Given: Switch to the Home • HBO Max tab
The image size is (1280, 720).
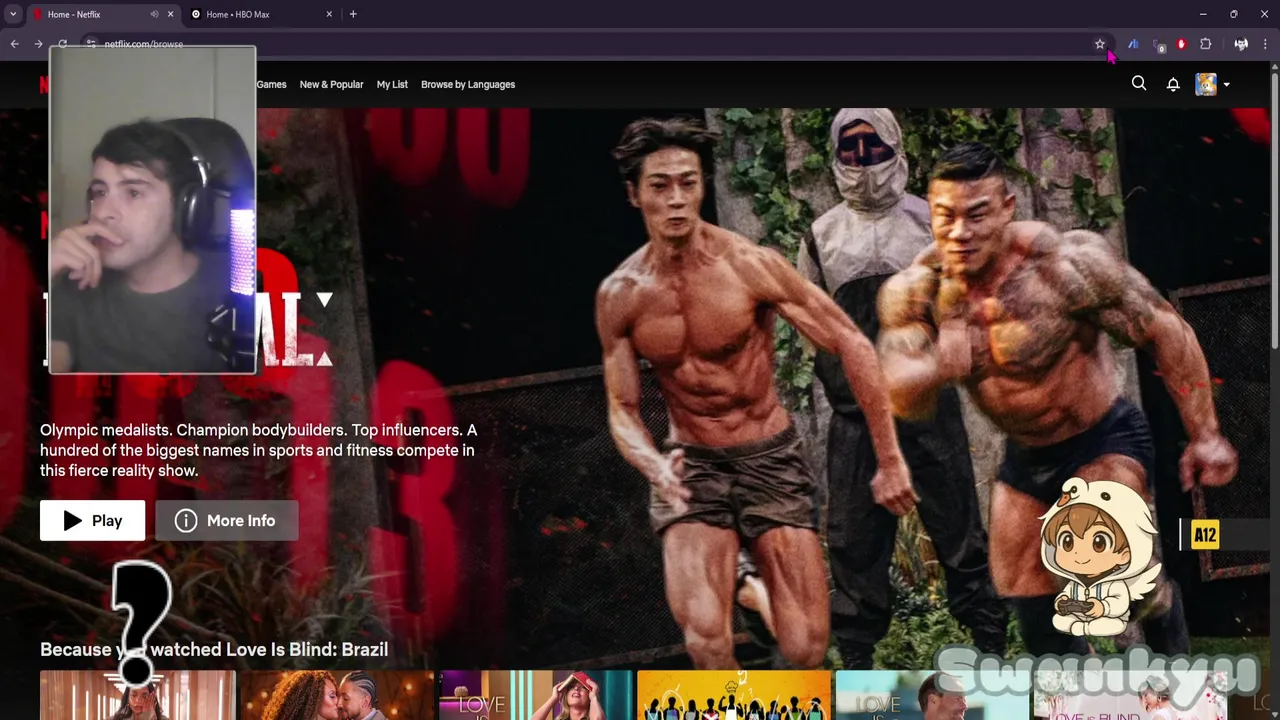Looking at the screenshot, I should pyautogui.click(x=262, y=14).
